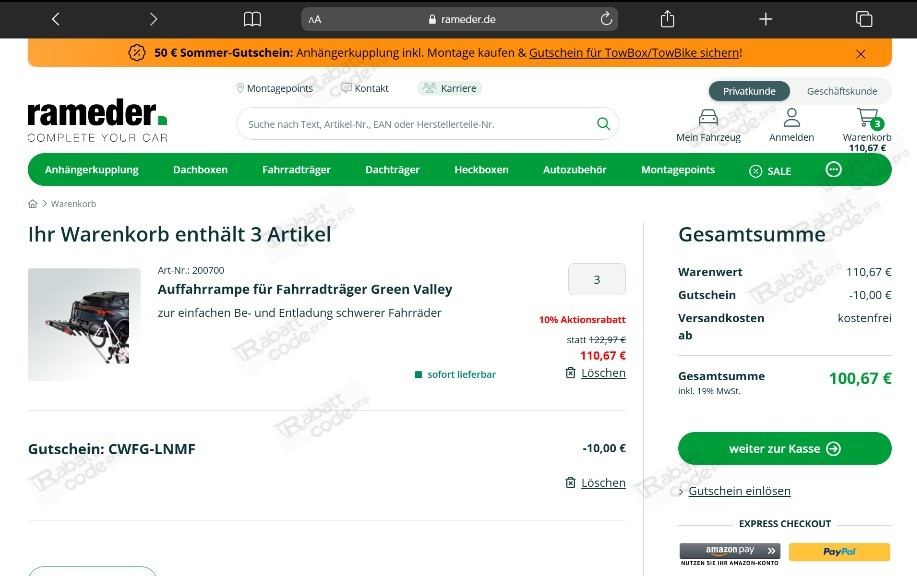Open the Gutschein für TowBox/TowBike sichern link
The width and height of the screenshot is (917, 576).
click(x=634, y=53)
